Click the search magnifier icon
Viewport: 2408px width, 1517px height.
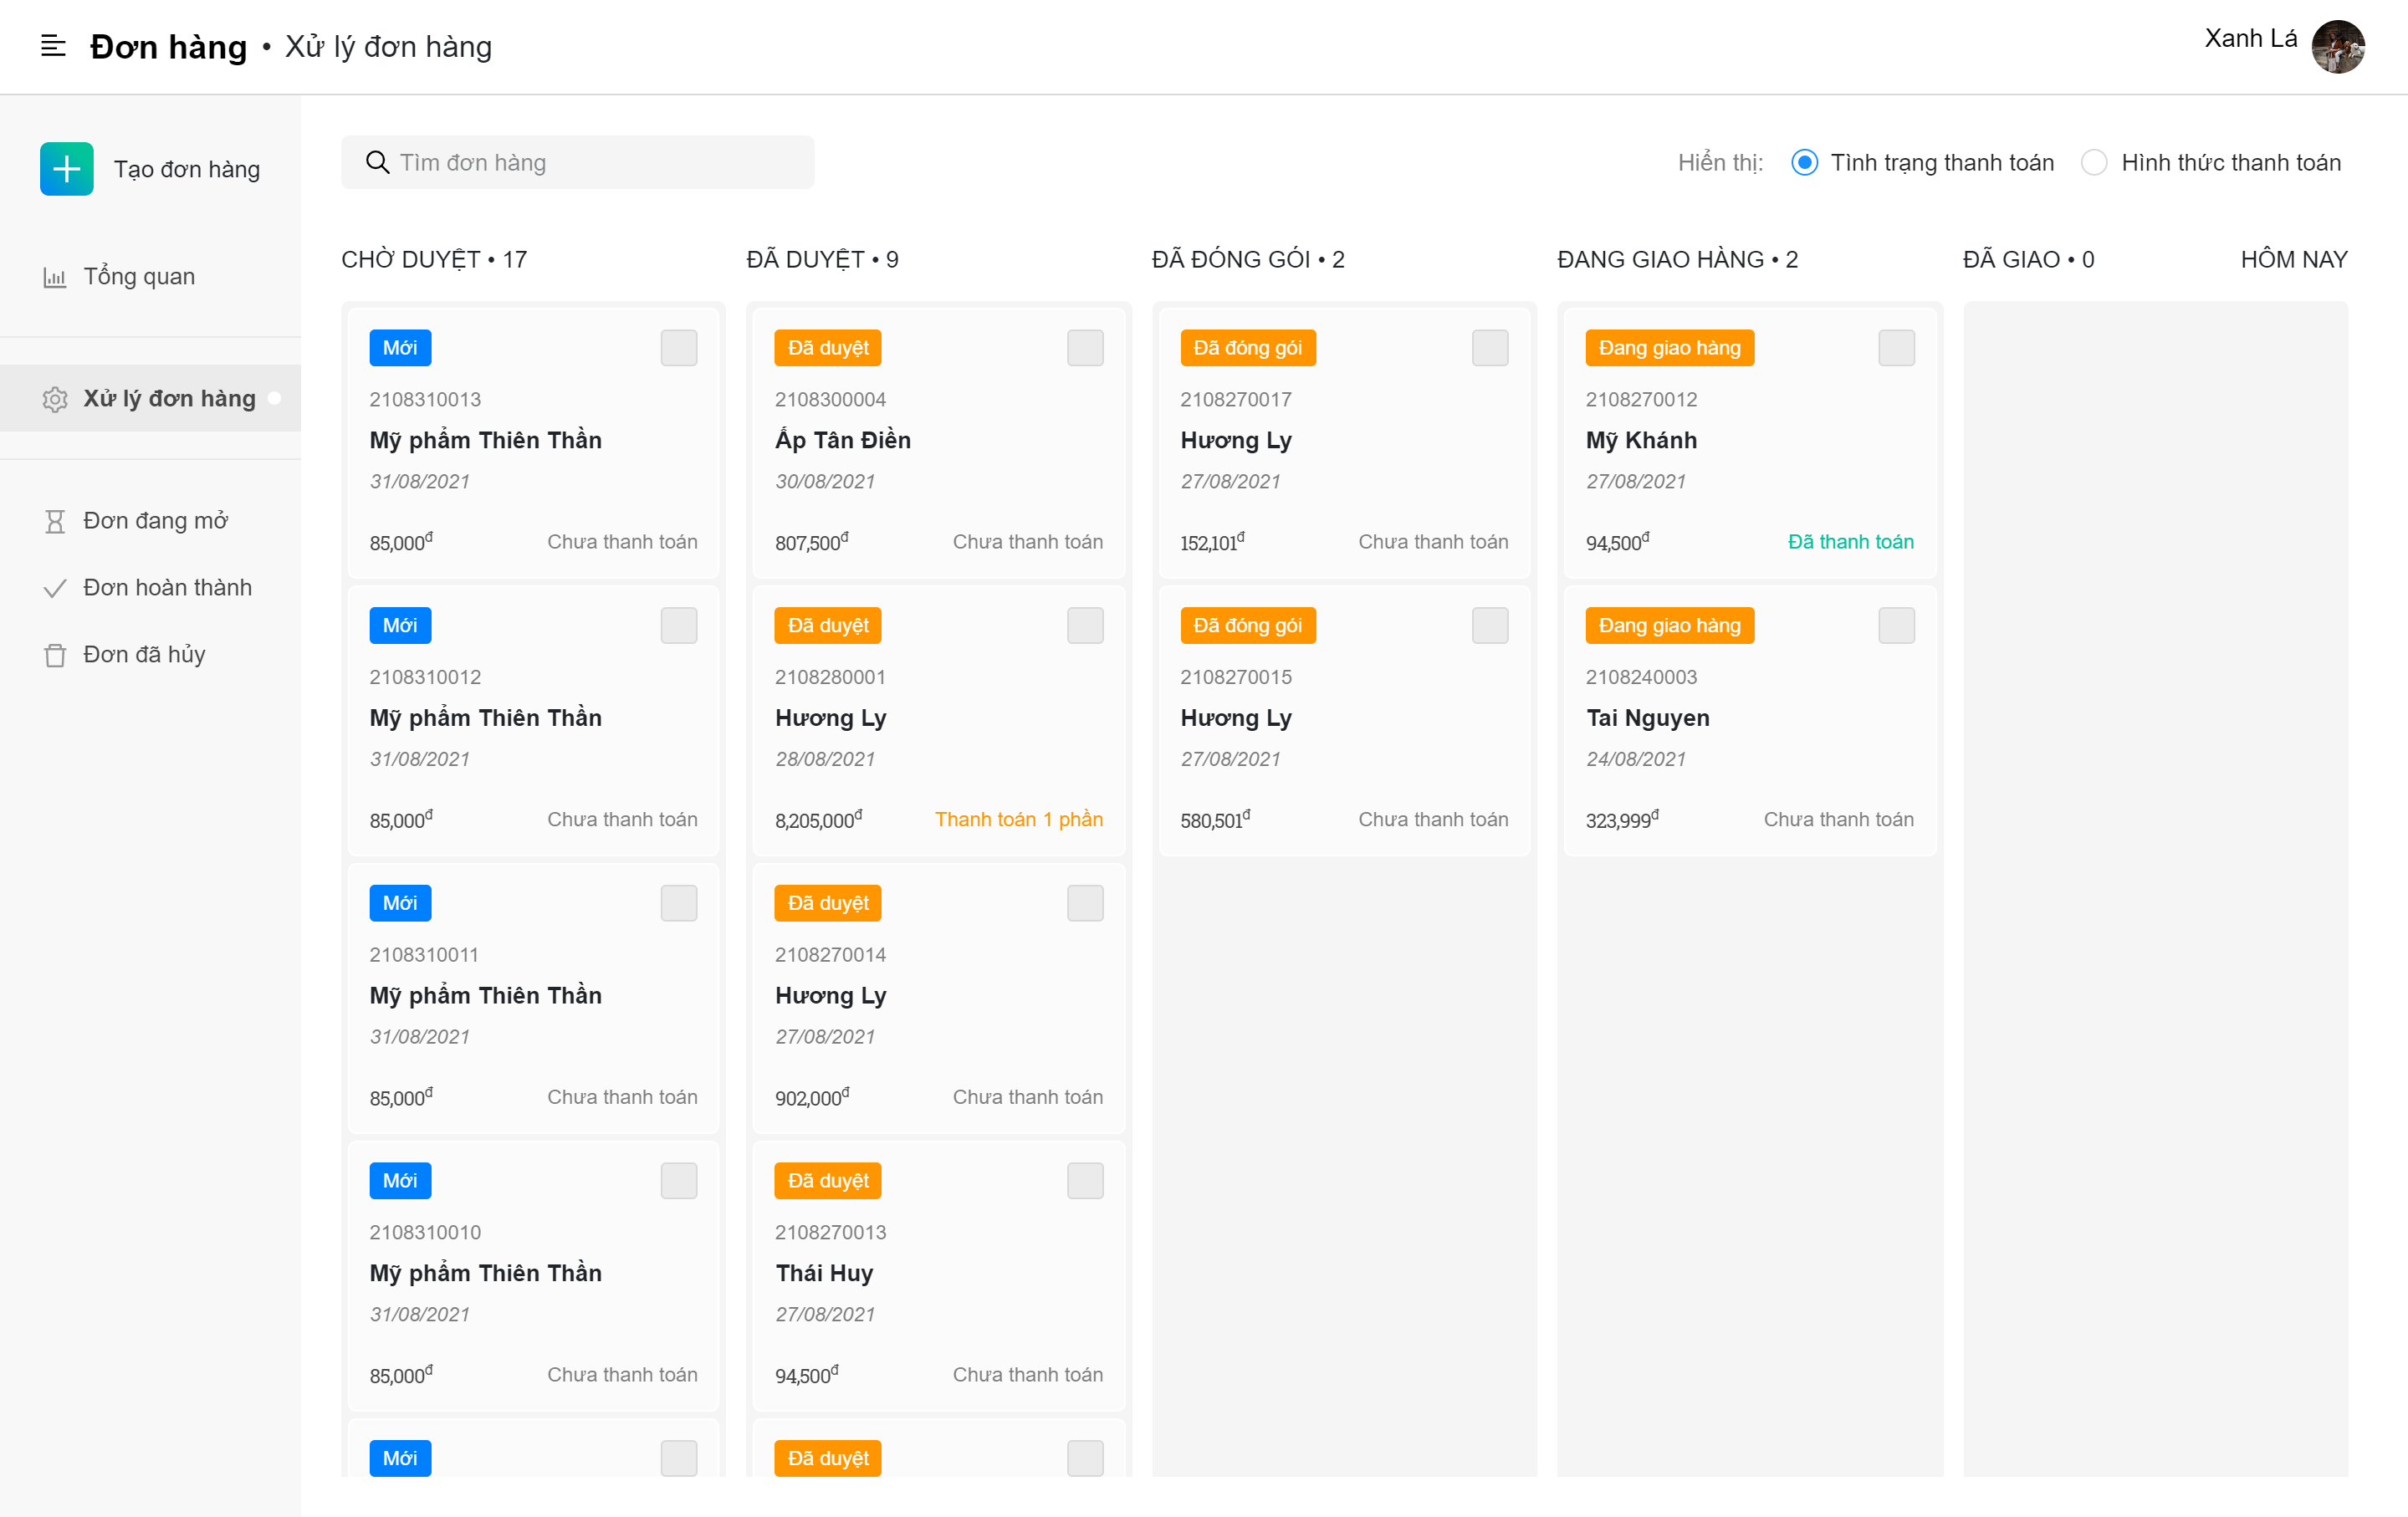point(377,162)
